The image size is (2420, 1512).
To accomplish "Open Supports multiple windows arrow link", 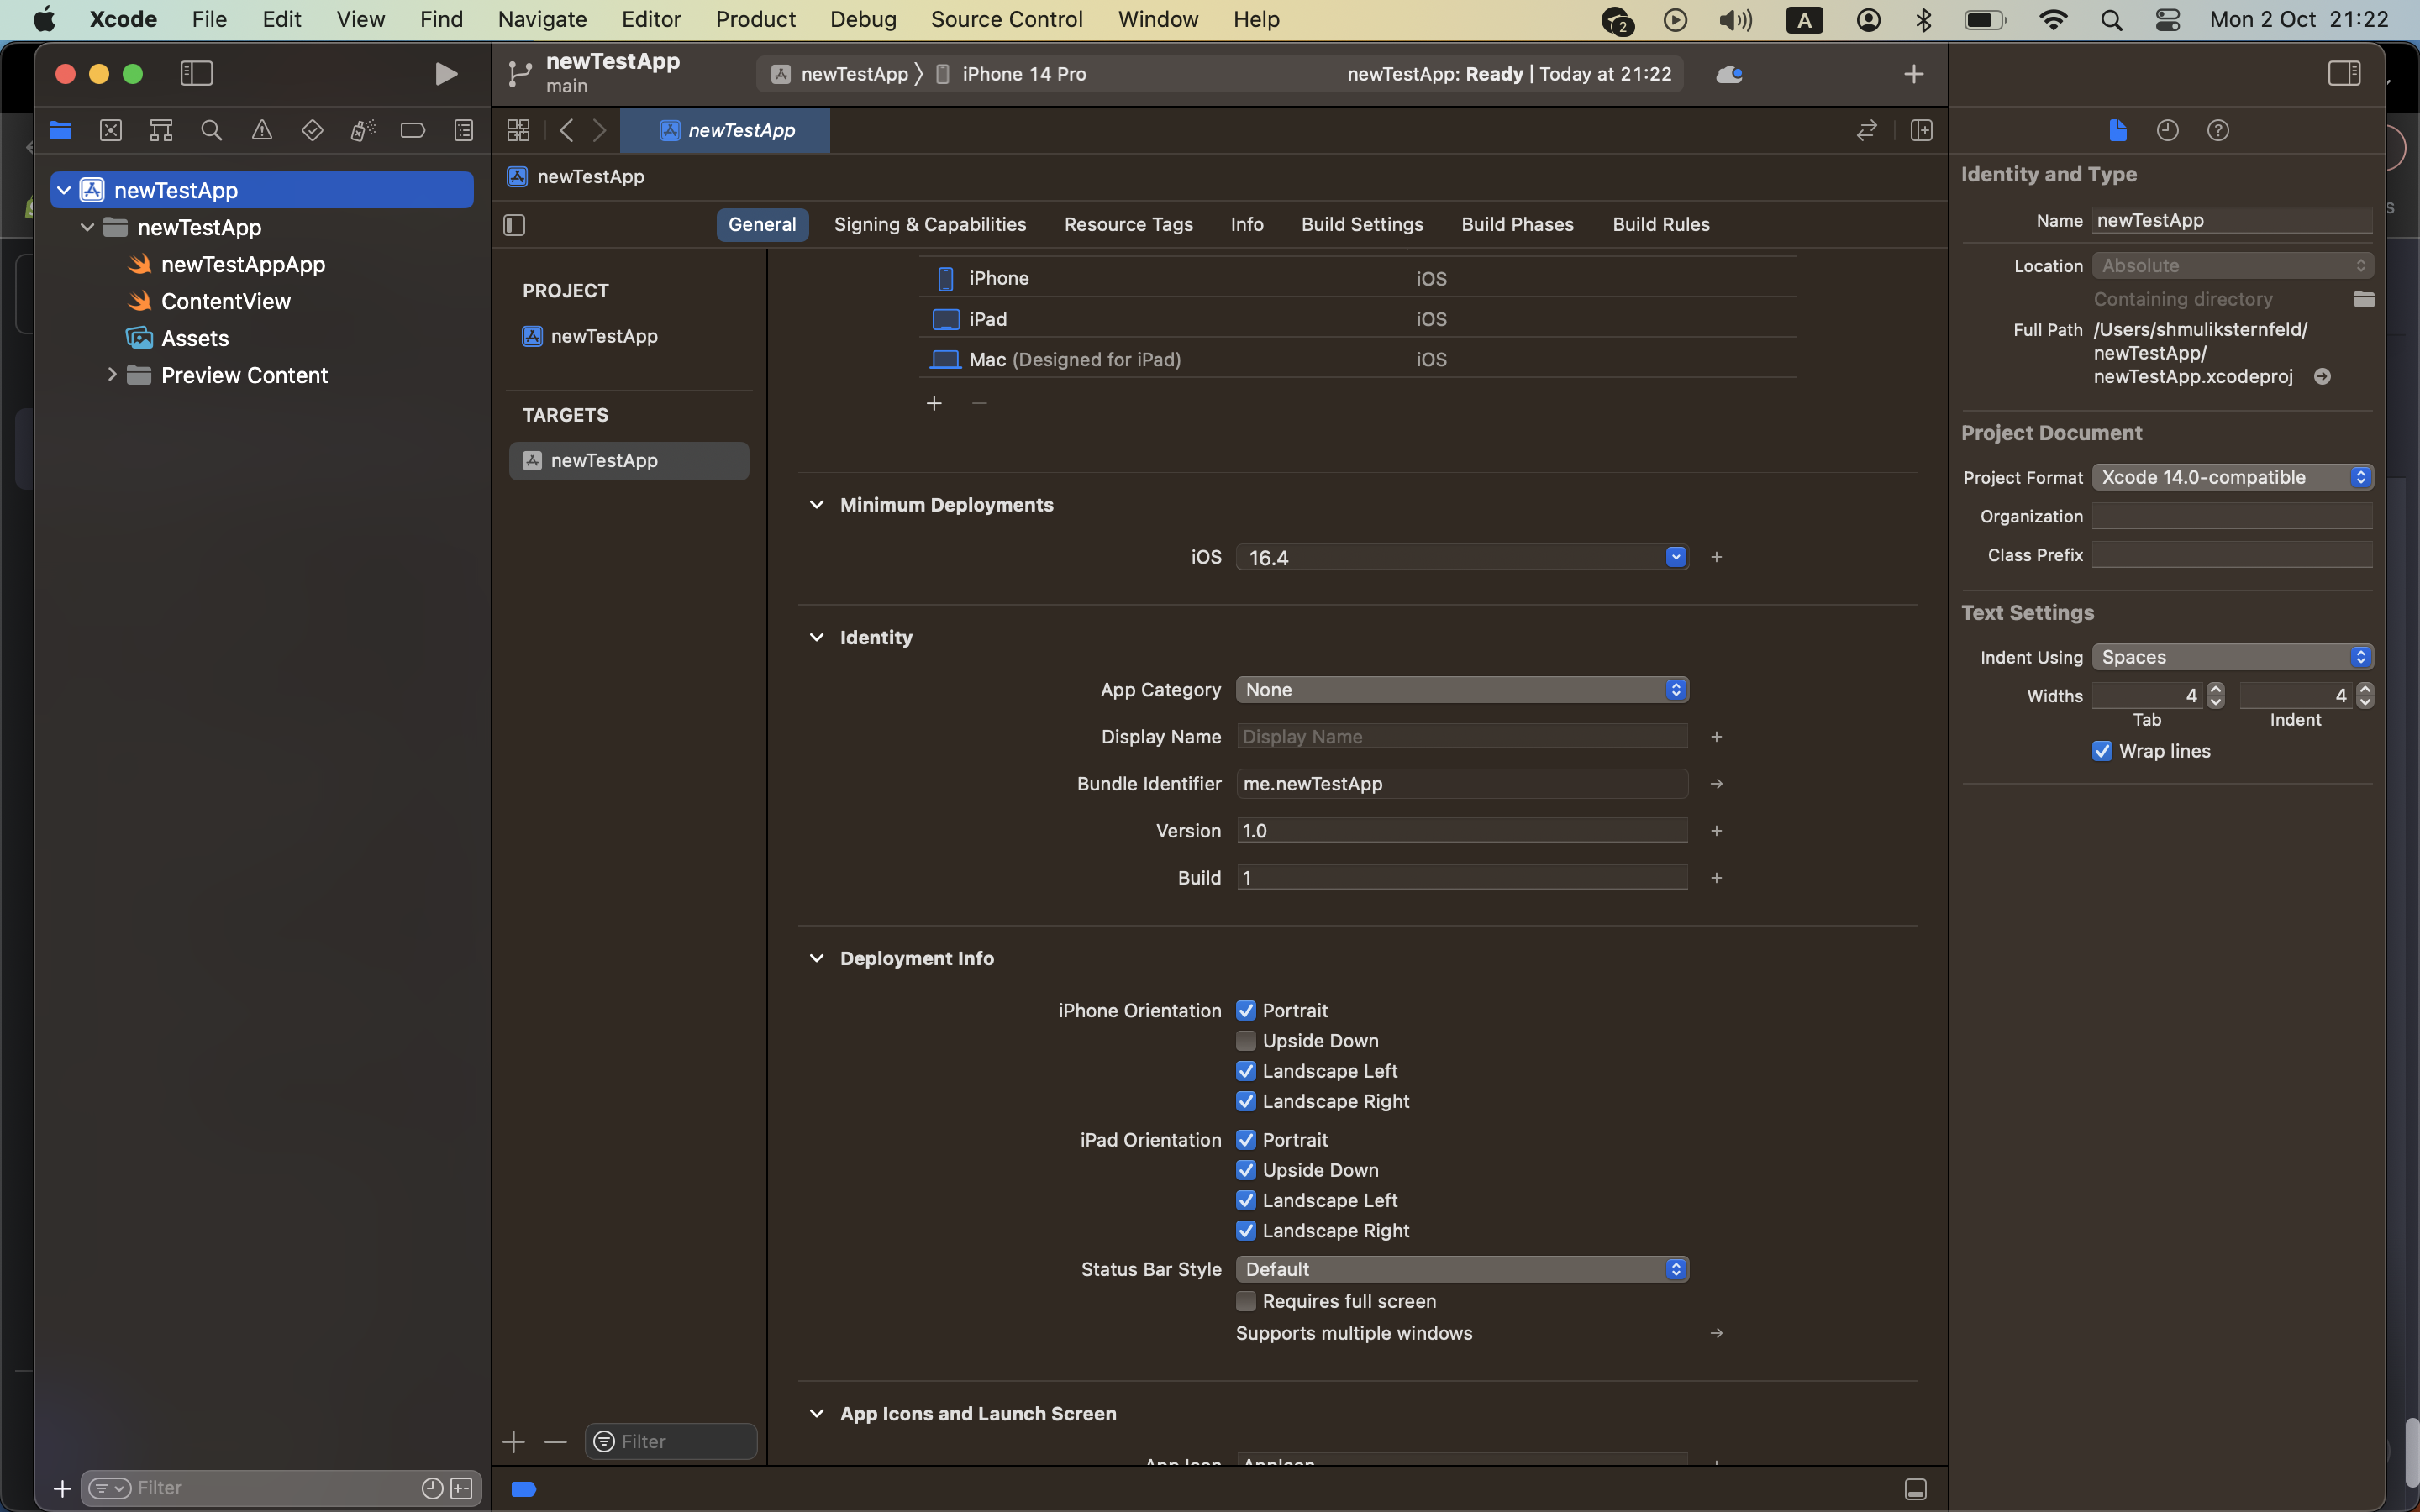I will [1716, 1333].
